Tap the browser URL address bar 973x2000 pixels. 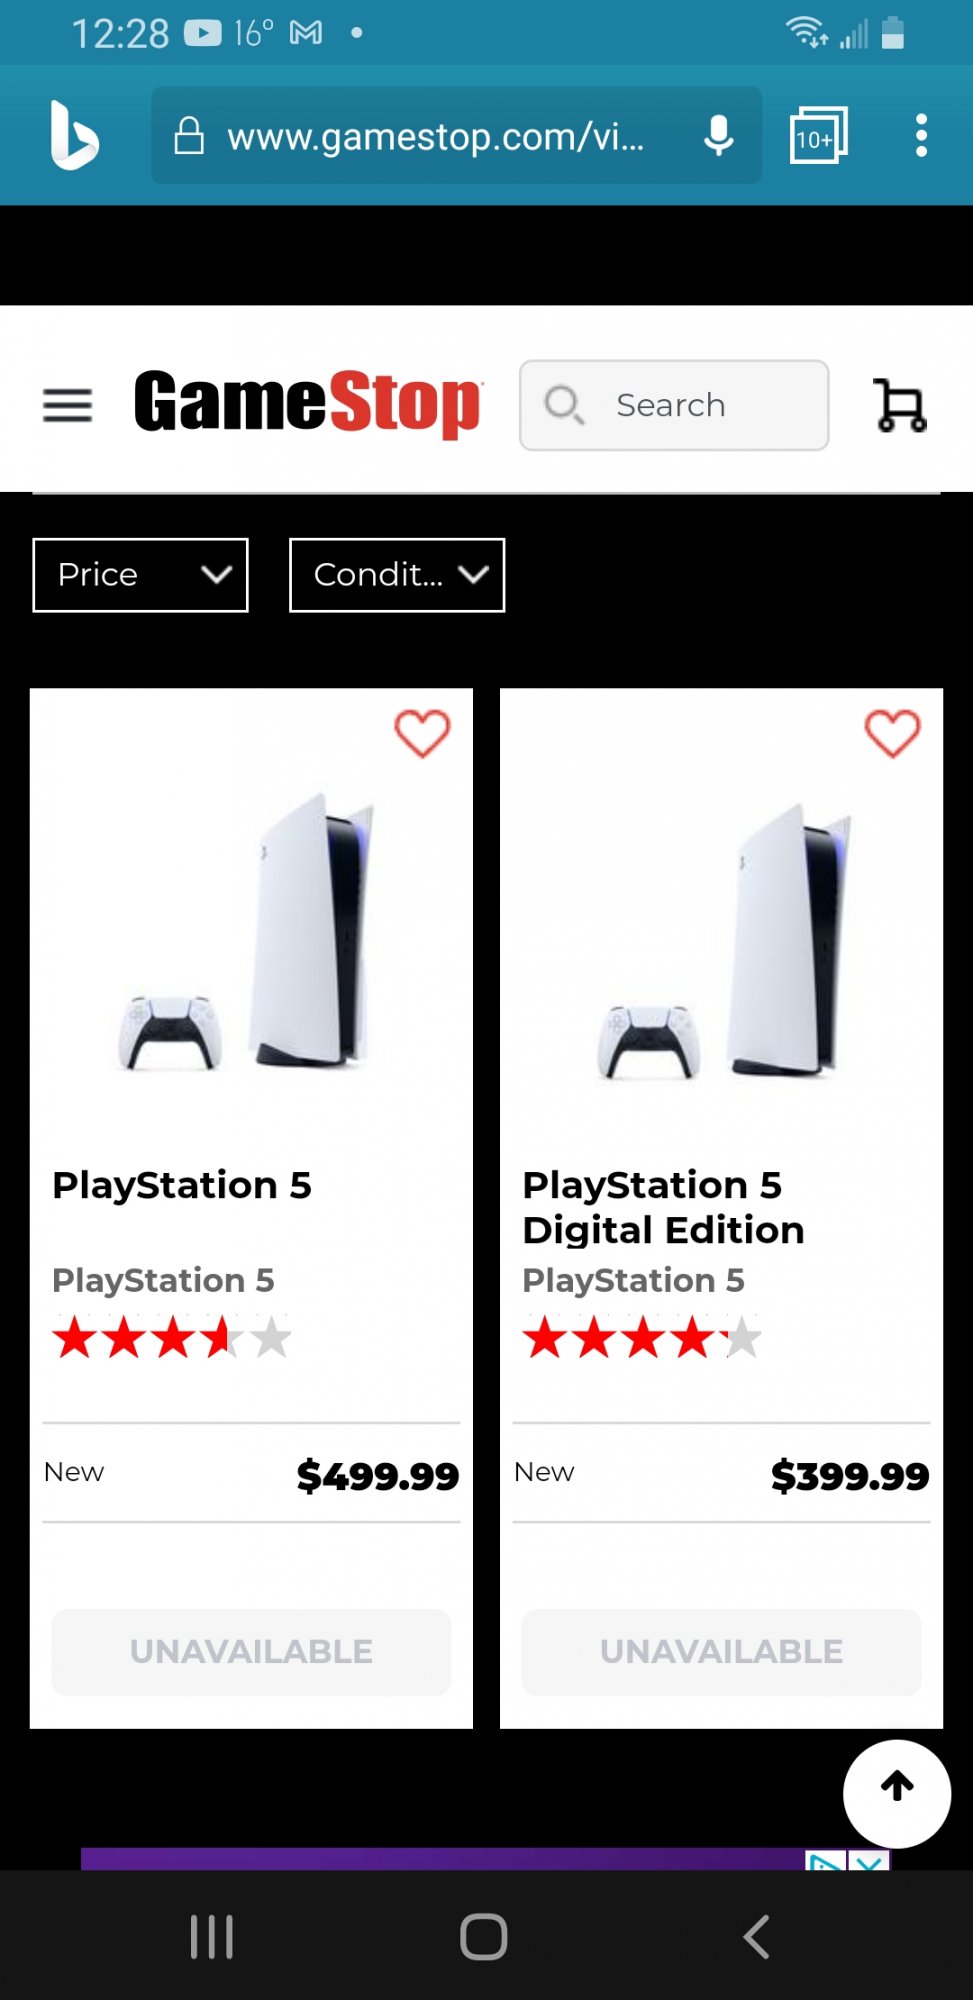435,135
